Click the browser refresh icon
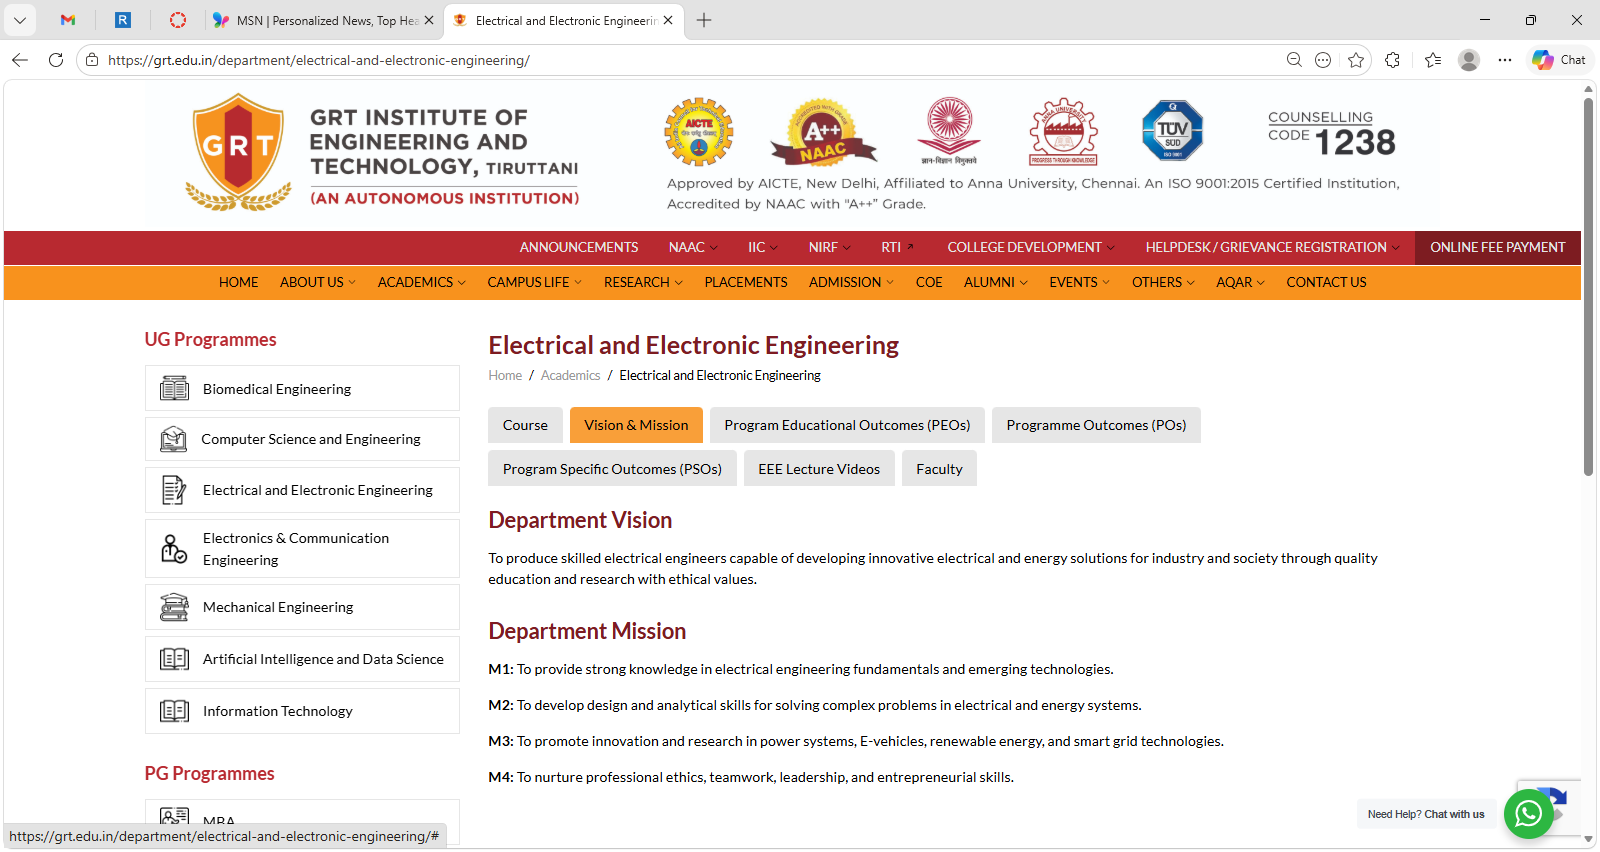 [56, 60]
